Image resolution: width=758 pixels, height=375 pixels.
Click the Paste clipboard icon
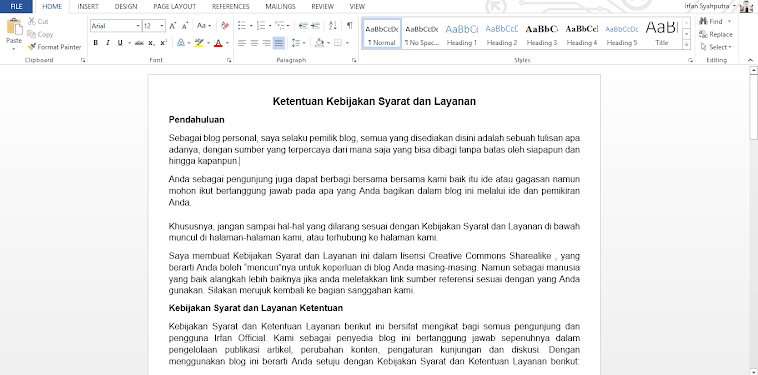pyautogui.click(x=14, y=27)
